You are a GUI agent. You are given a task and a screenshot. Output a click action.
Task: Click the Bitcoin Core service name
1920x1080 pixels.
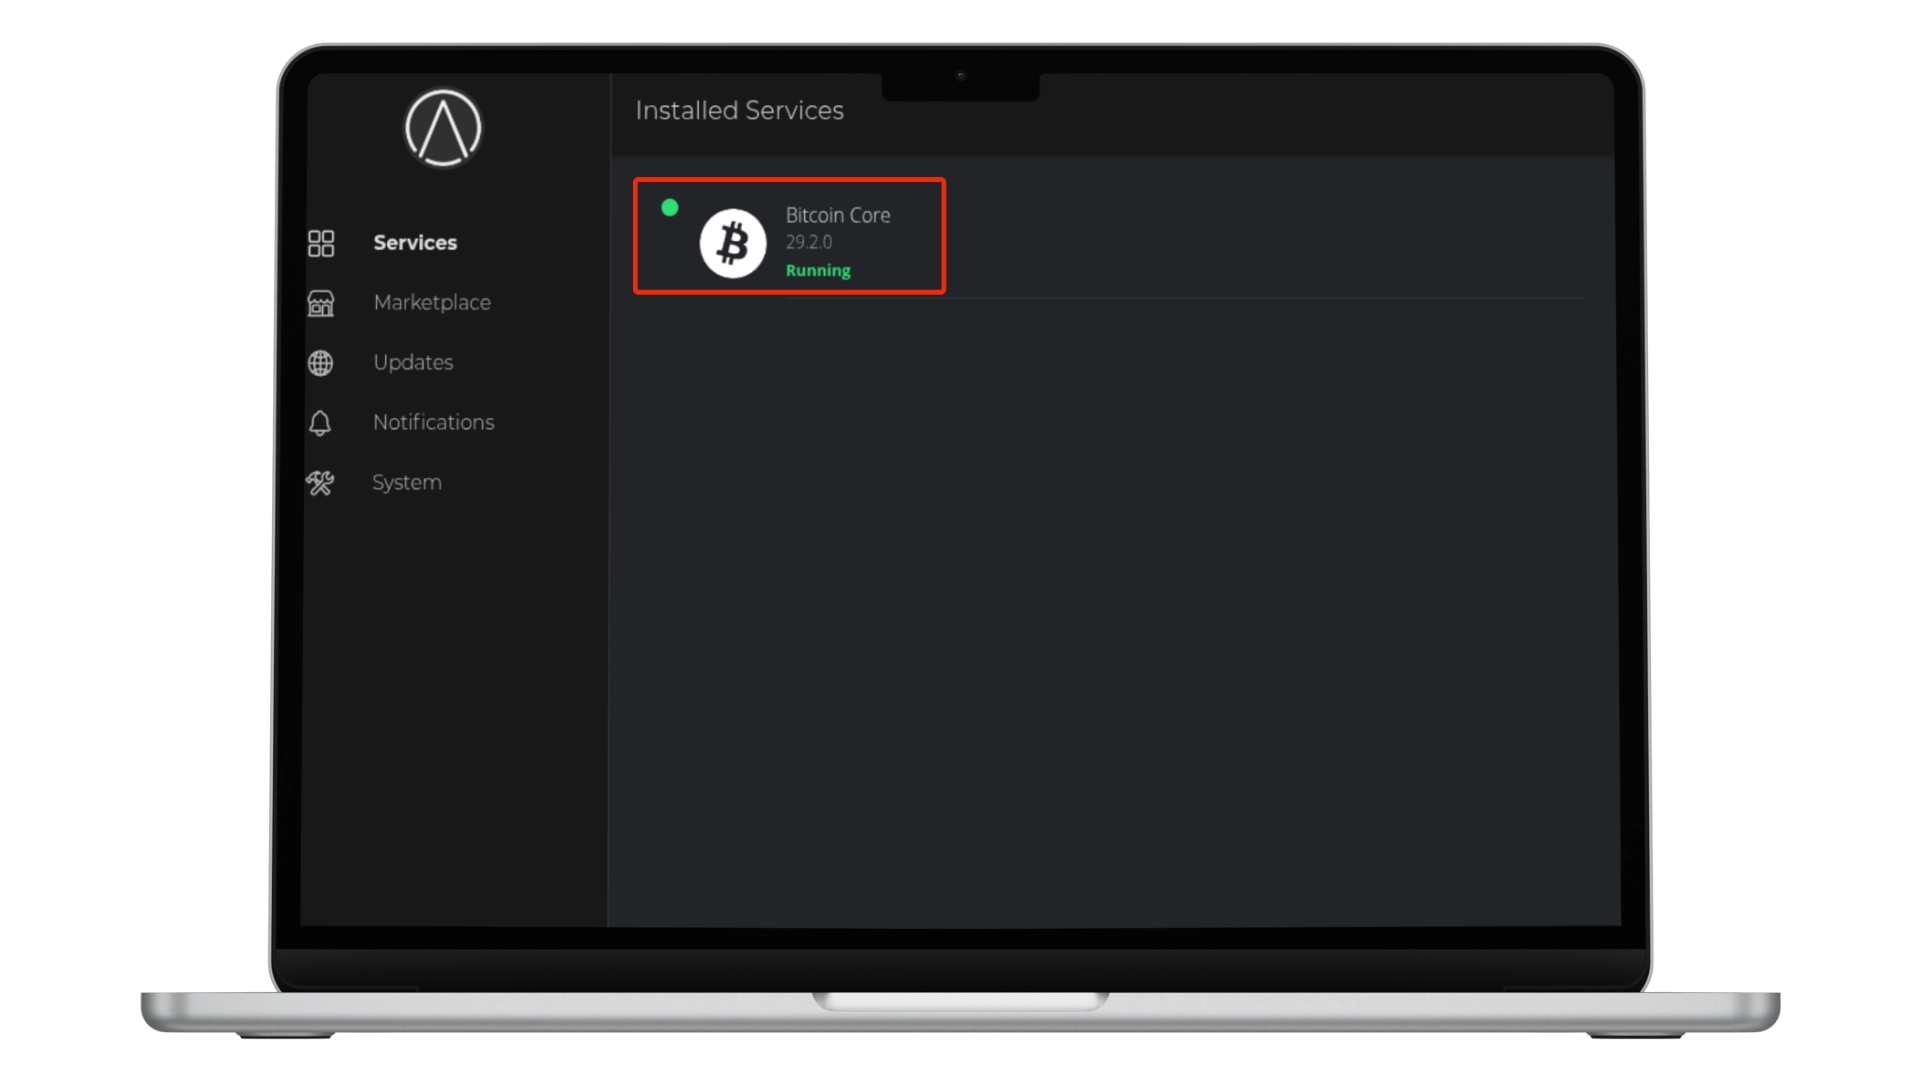coord(838,215)
